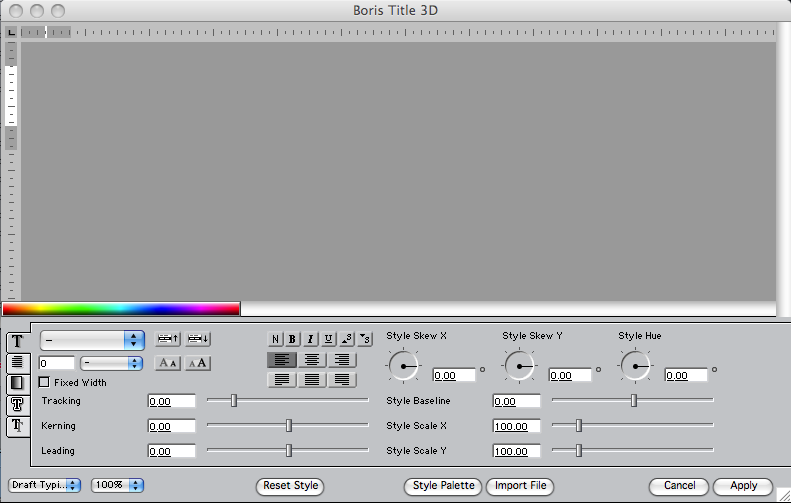The height and width of the screenshot is (503, 791).
Task: Click the Style Skew Y value field
Action: (x=570, y=375)
